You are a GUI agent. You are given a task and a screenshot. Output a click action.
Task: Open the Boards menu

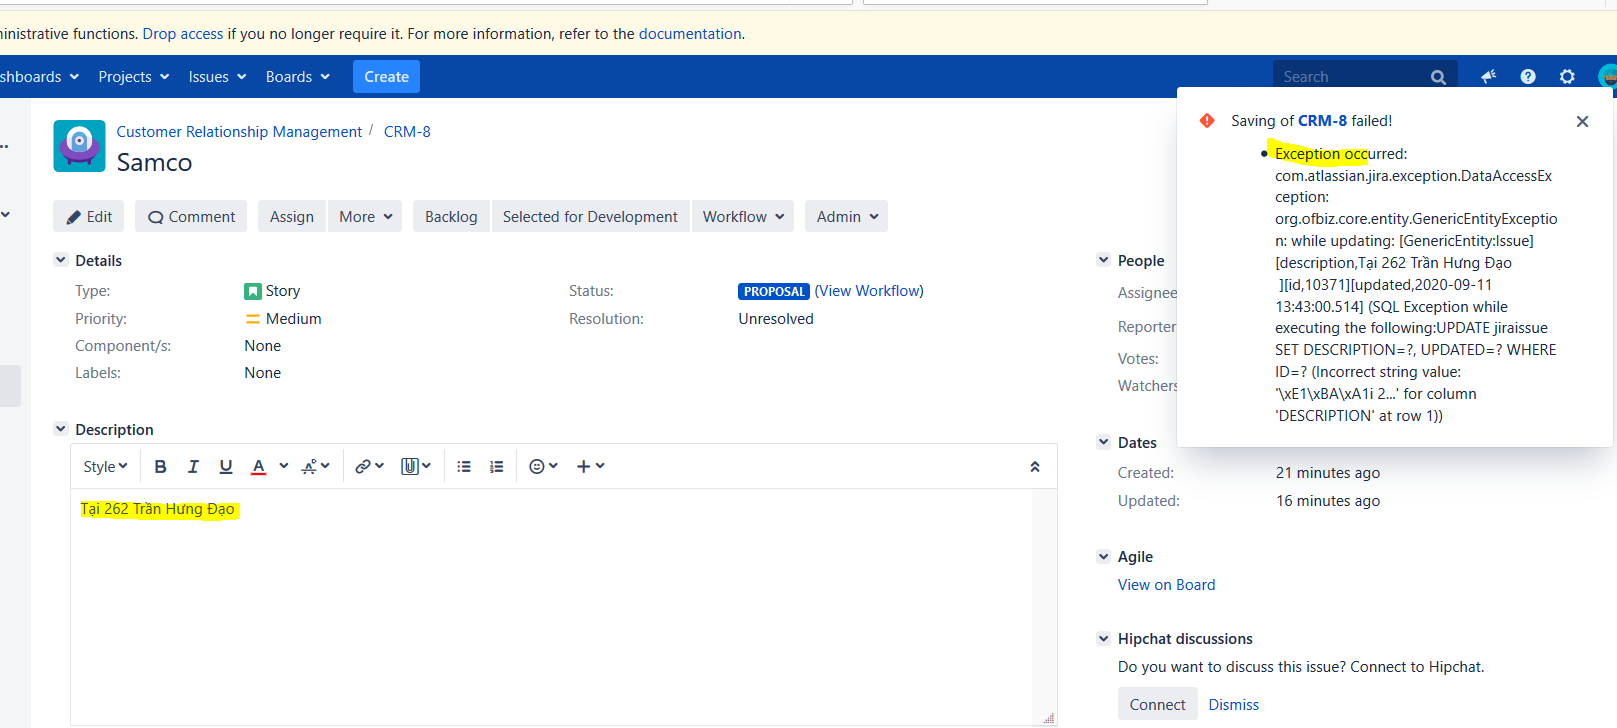pos(297,77)
